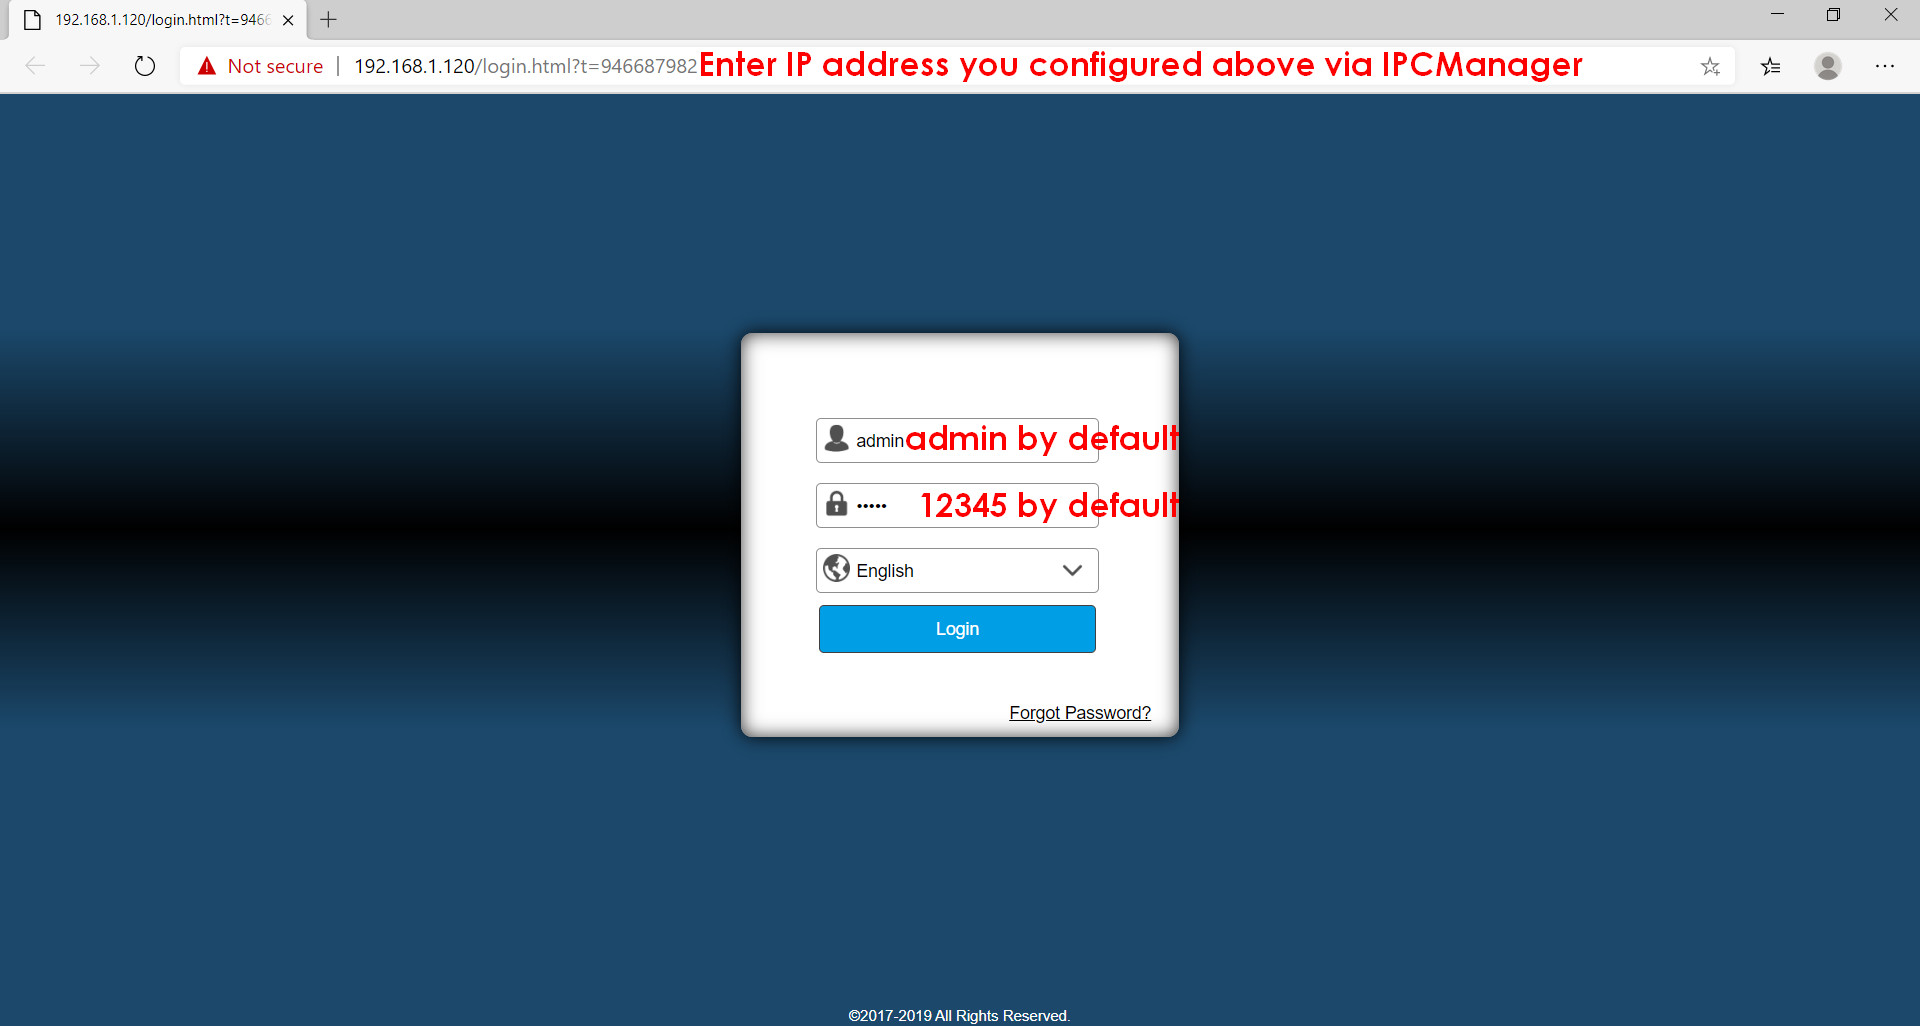Close the 192.168.1.120 login tab

click(x=288, y=20)
